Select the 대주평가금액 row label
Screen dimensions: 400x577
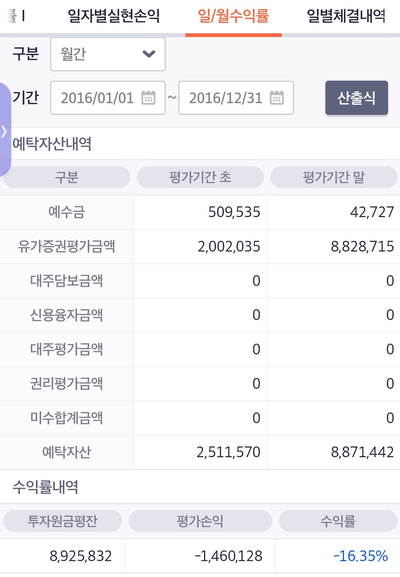[67, 349]
